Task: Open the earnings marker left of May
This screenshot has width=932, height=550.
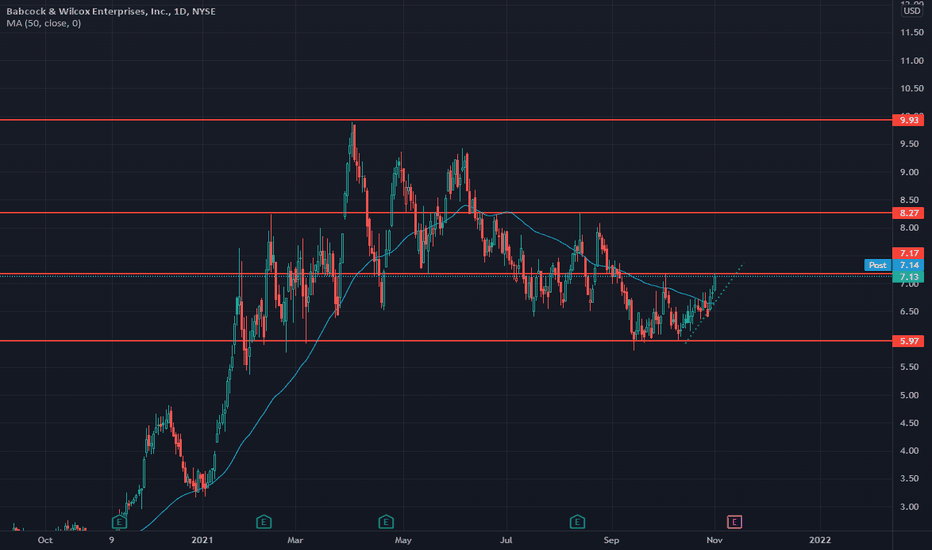Action: coord(386,523)
